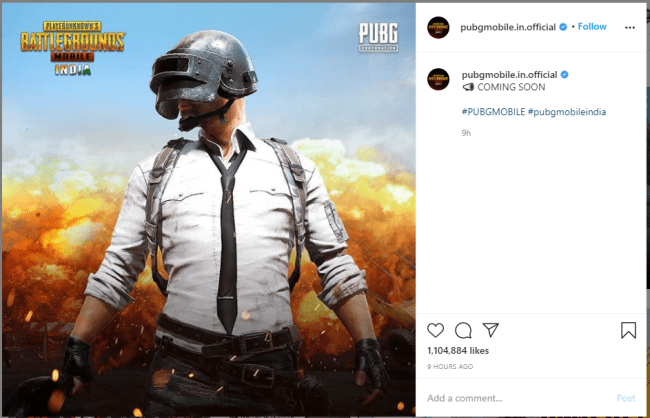The width and height of the screenshot is (650, 418).
Task: Click the 9h caption timestamp
Action: click(x=466, y=133)
